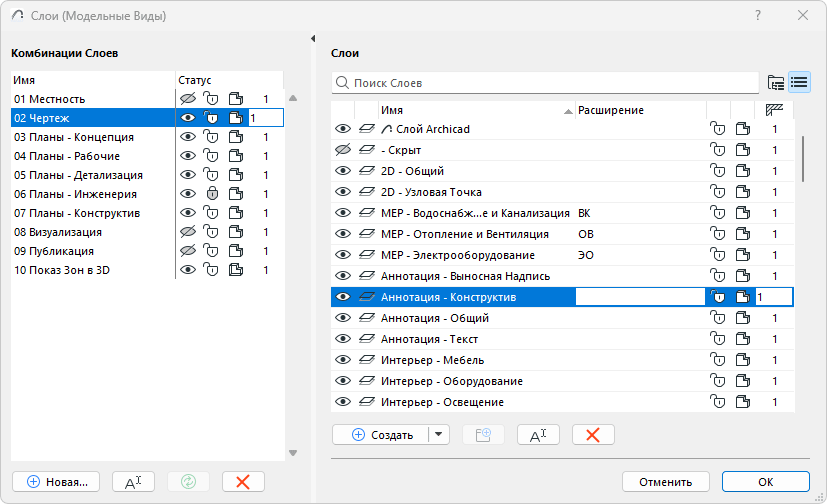Sort layers by Имя column header
827x504 pixels.
click(x=470, y=110)
